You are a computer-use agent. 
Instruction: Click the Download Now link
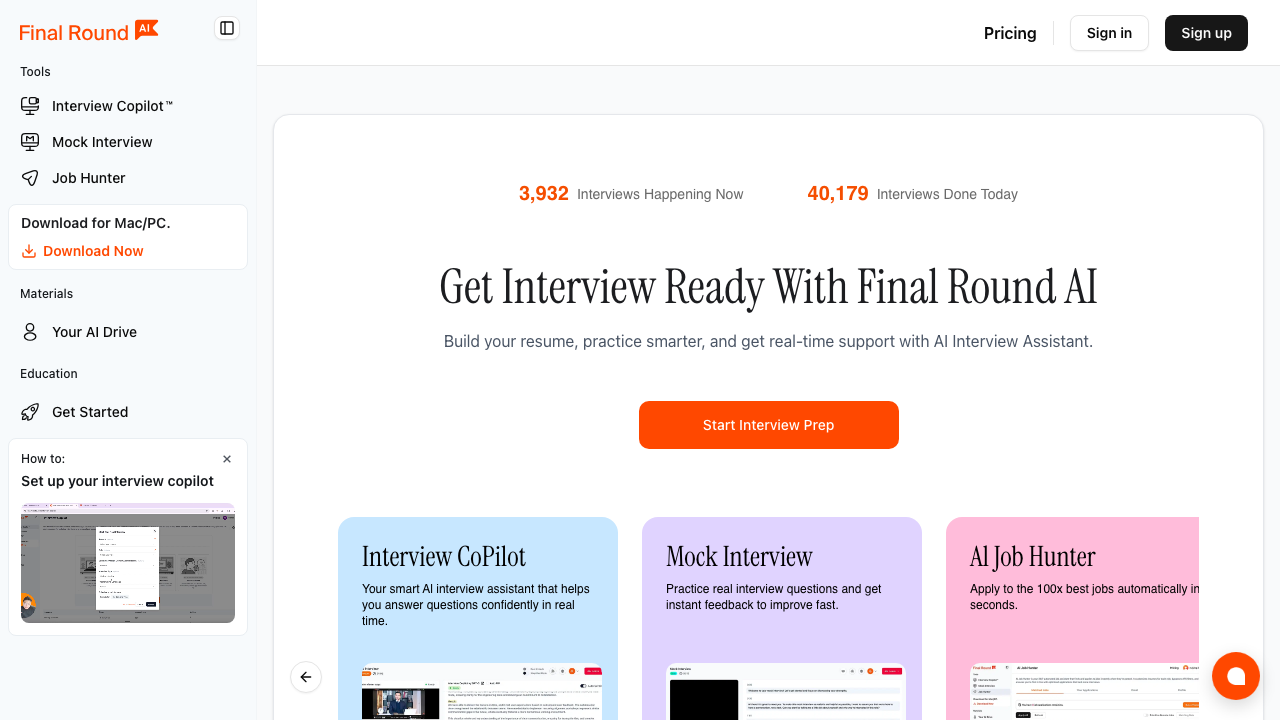[x=95, y=251]
